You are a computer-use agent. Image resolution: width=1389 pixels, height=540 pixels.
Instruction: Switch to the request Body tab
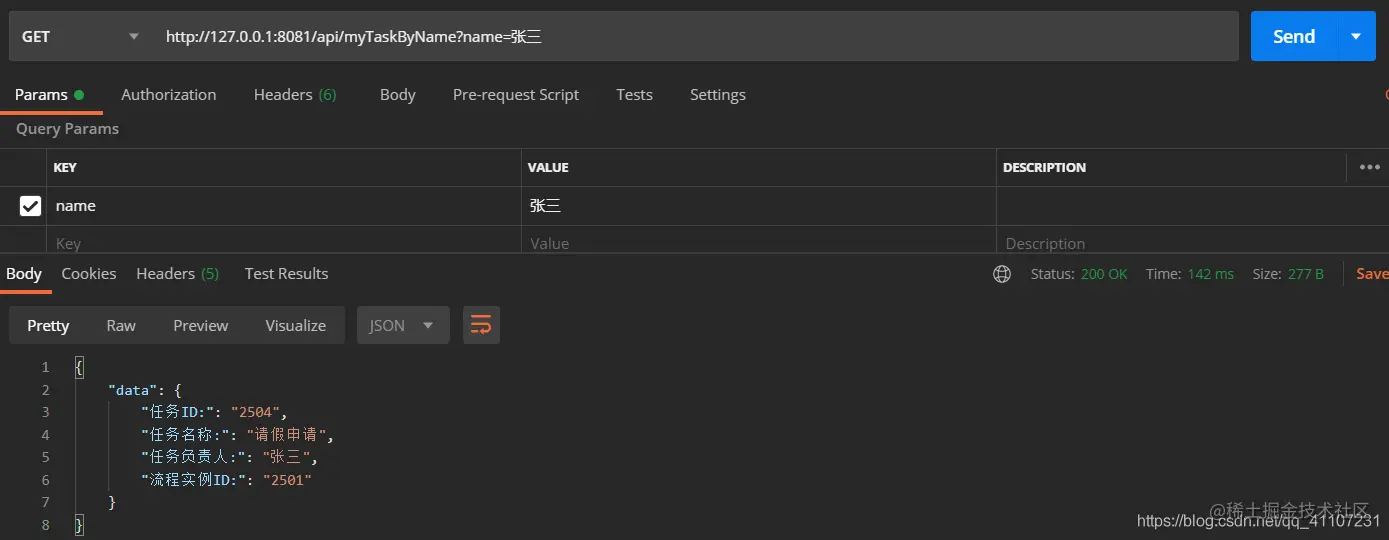397,95
